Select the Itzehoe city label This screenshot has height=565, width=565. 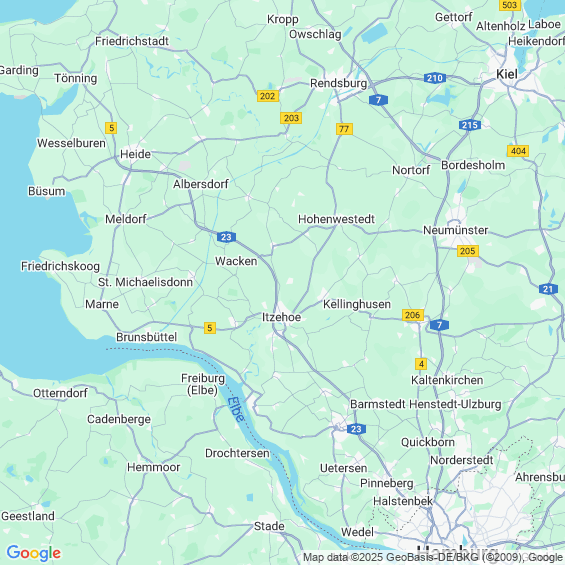281,317
